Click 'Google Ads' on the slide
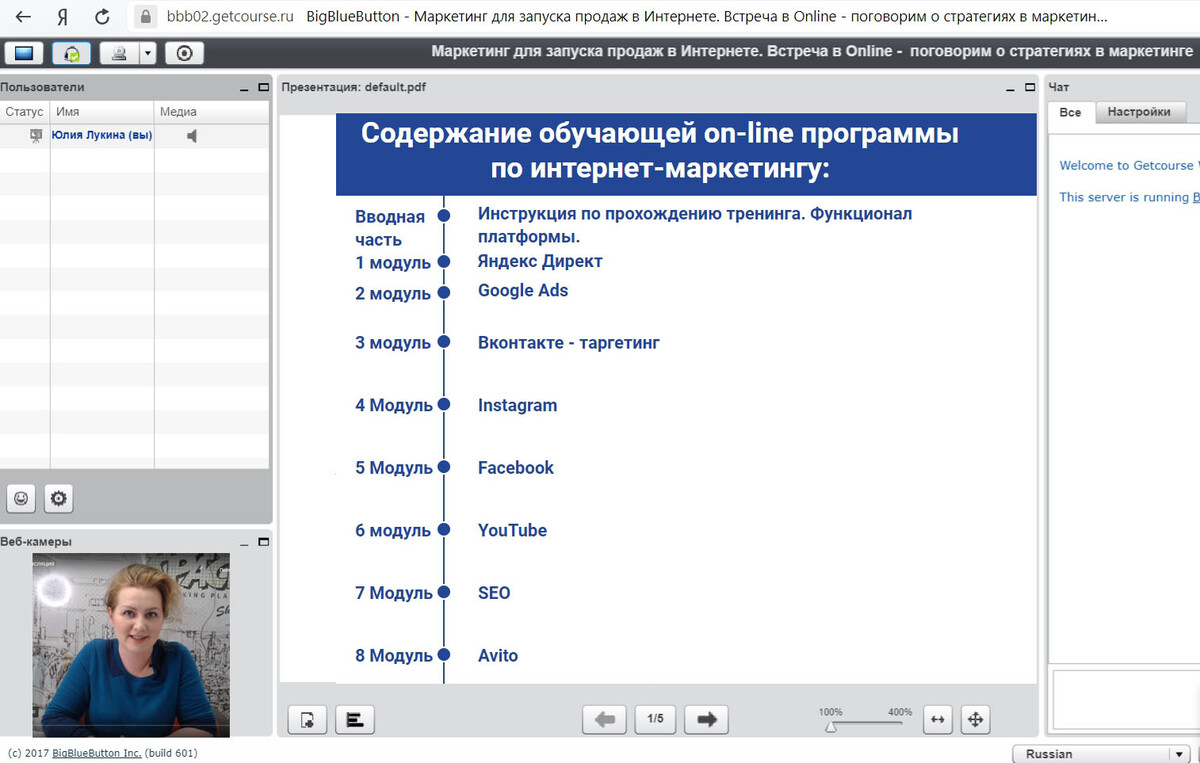 point(523,291)
